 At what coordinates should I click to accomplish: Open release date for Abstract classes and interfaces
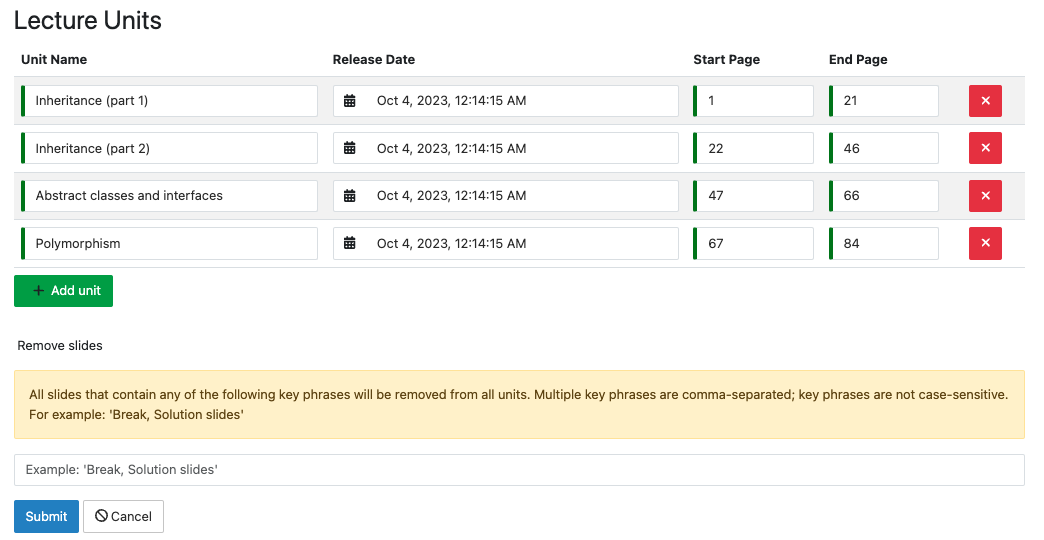(x=520, y=196)
